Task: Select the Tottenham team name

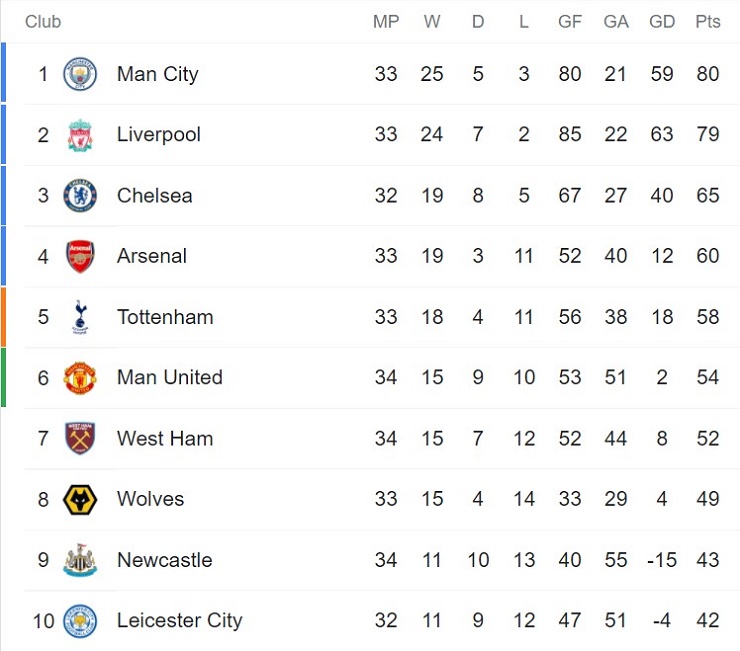Action: 164,317
